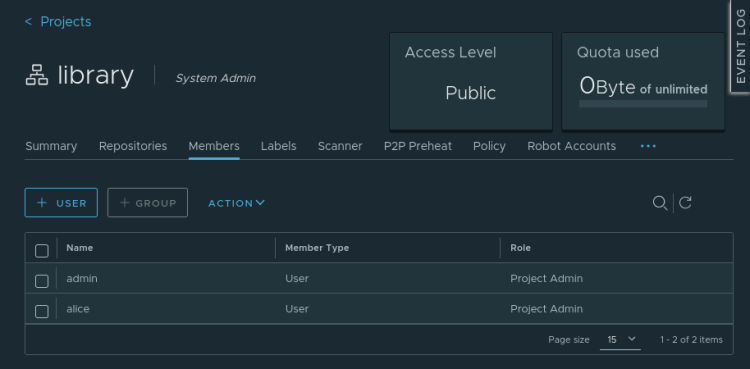Open the Scanner tab
The height and width of the screenshot is (369, 750).
(340, 146)
